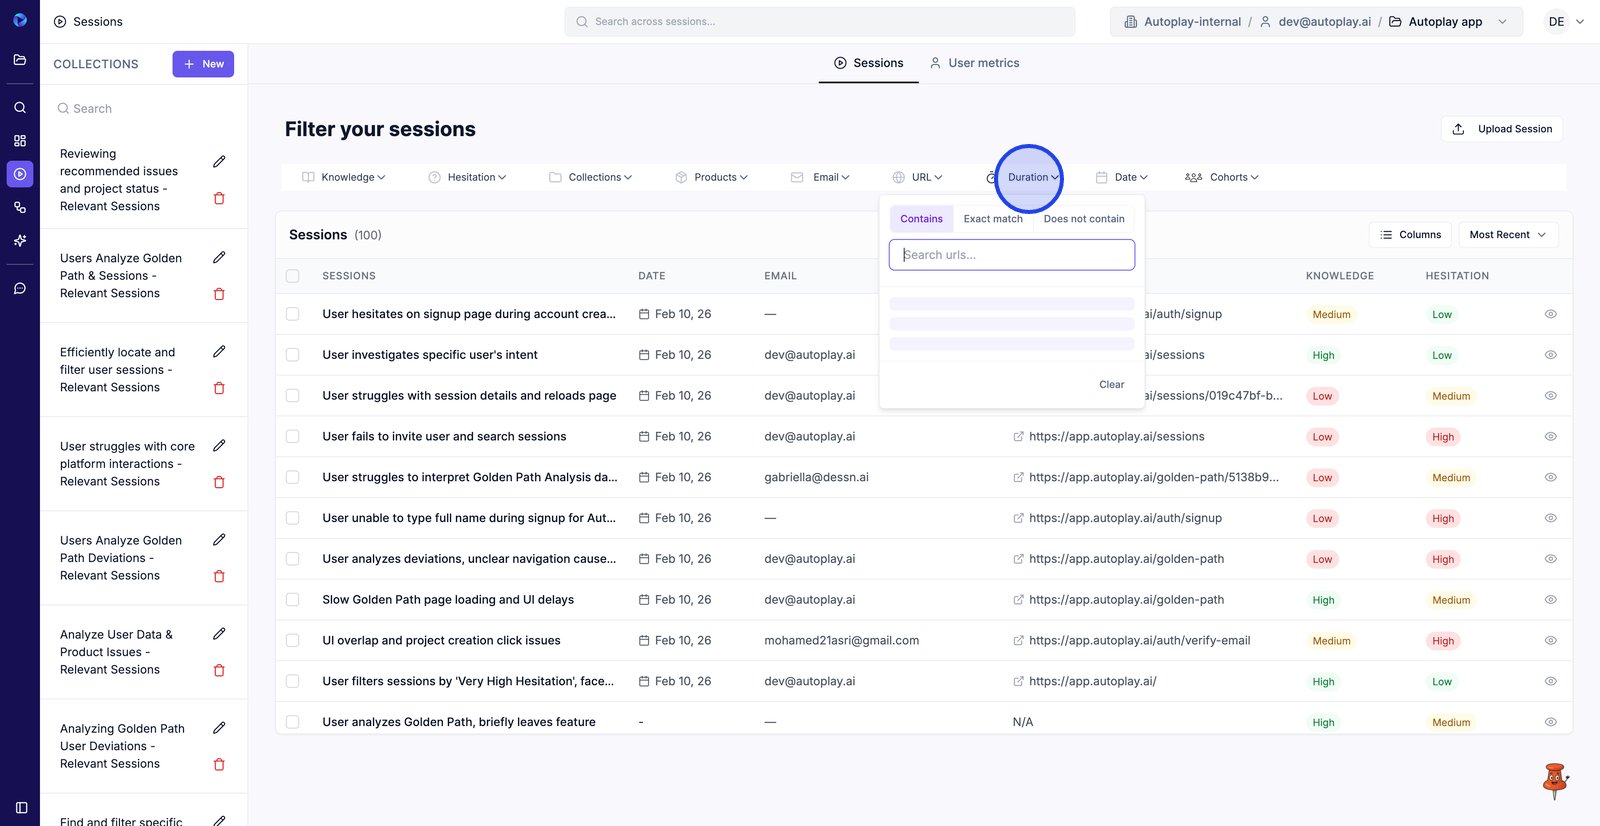
Task: Click Clear in the URL filter popup
Action: (x=1111, y=385)
